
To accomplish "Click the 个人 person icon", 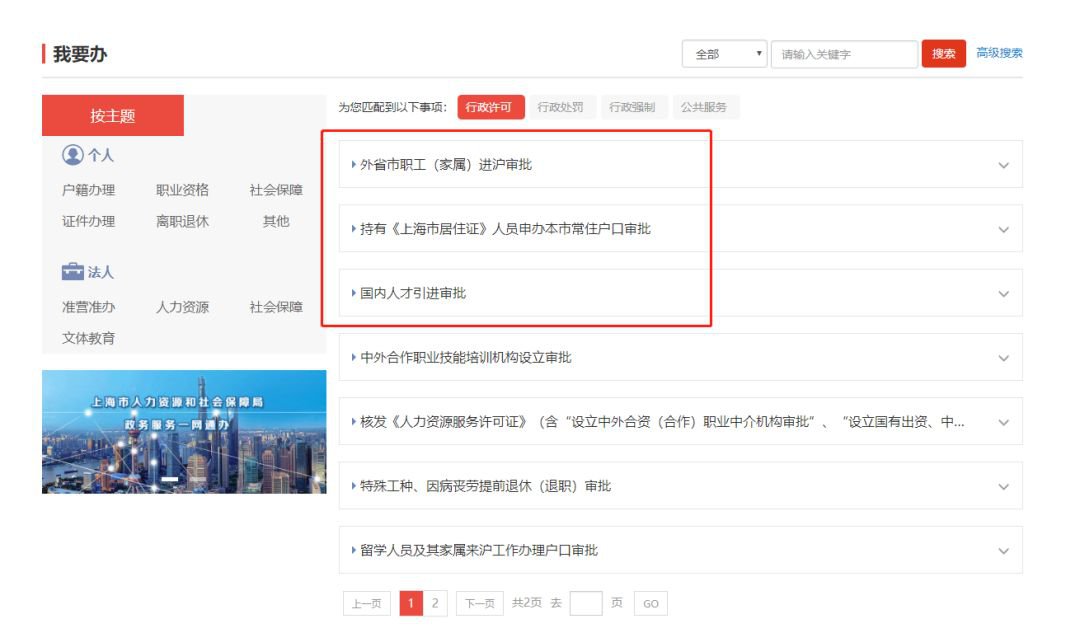I will click(x=72, y=155).
